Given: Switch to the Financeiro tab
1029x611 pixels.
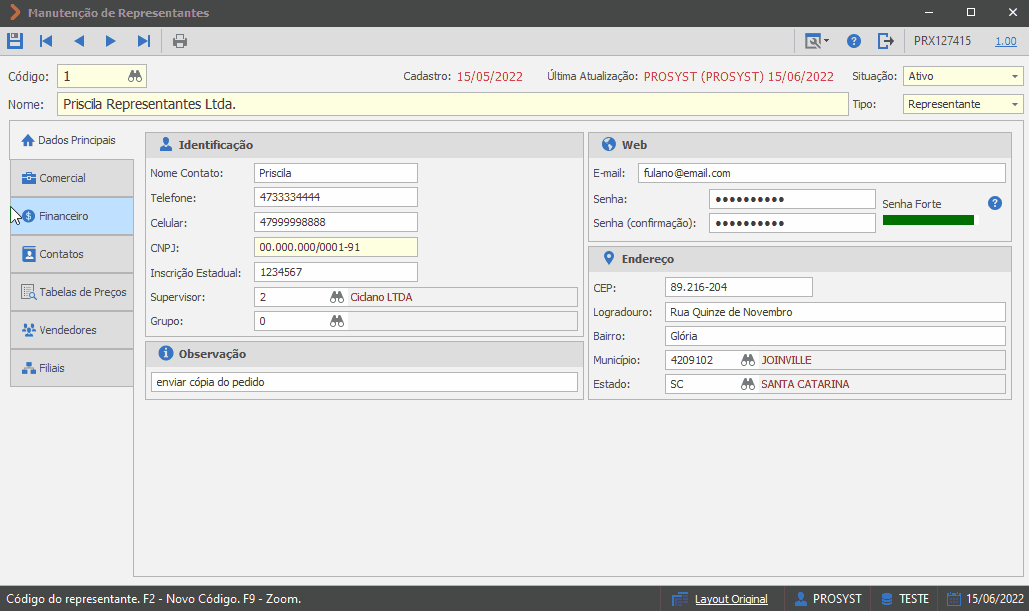Looking at the screenshot, I should [72, 216].
